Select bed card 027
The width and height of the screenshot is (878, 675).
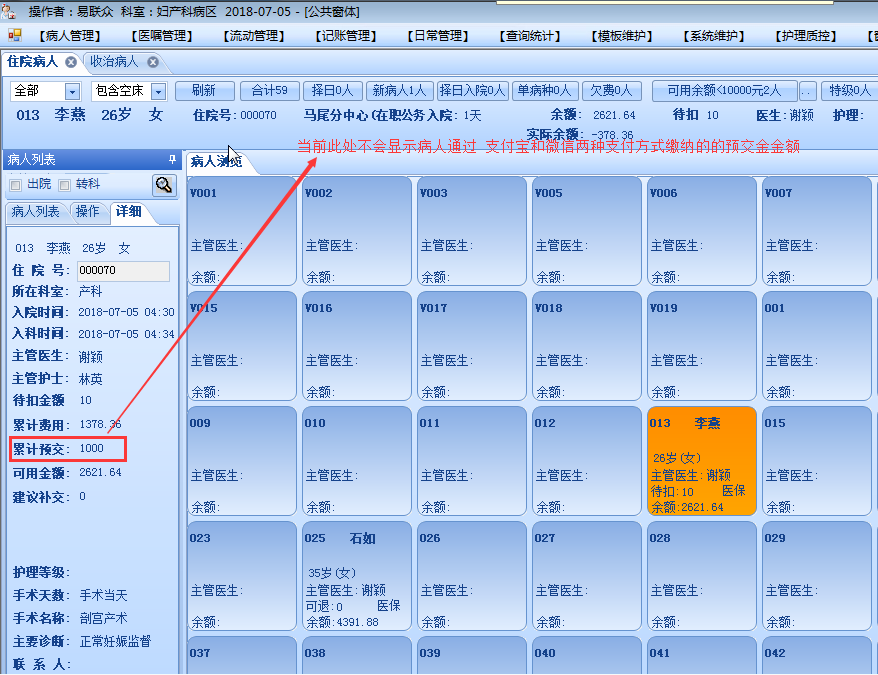pyautogui.click(x=586, y=576)
